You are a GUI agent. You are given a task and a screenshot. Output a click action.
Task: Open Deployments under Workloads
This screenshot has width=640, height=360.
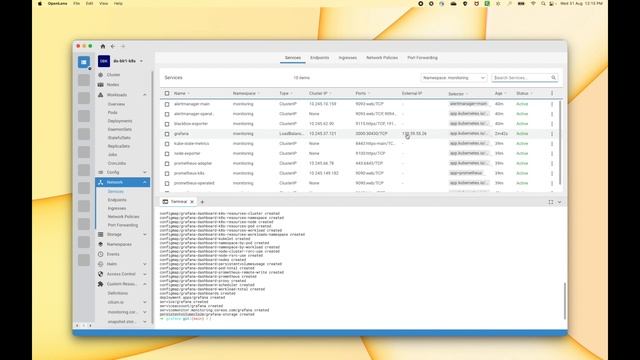coord(120,121)
